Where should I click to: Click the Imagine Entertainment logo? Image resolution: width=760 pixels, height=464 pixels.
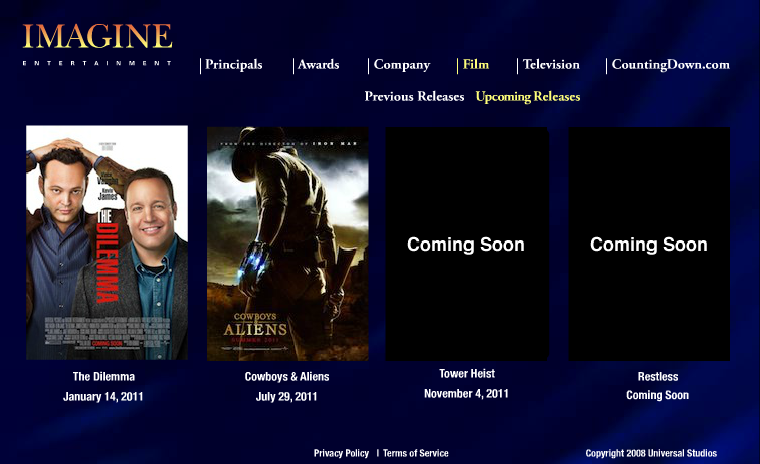[x=97, y=44]
